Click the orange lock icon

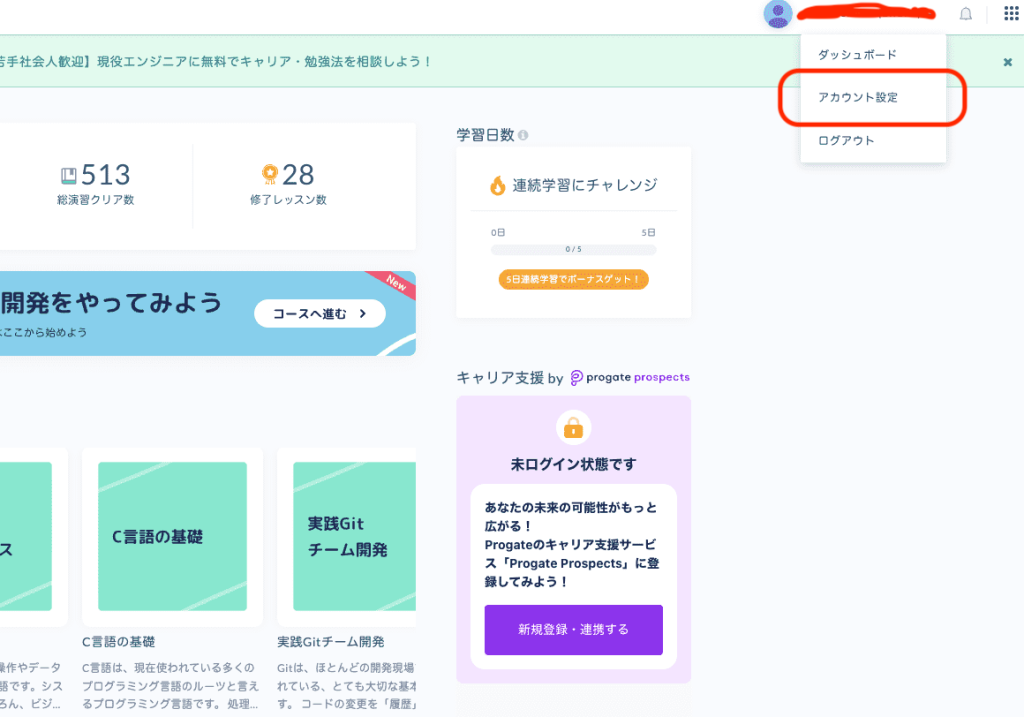573,428
